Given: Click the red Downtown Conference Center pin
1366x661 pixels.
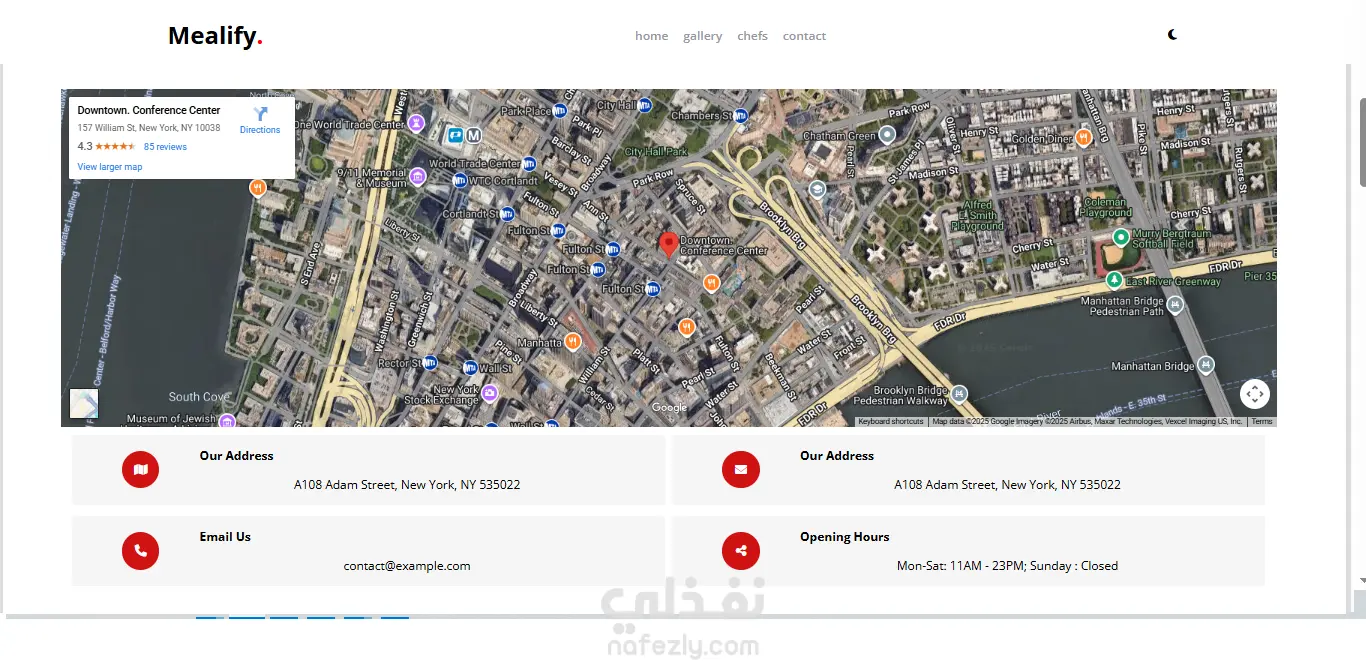Looking at the screenshot, I should click(x=668, y=244).
